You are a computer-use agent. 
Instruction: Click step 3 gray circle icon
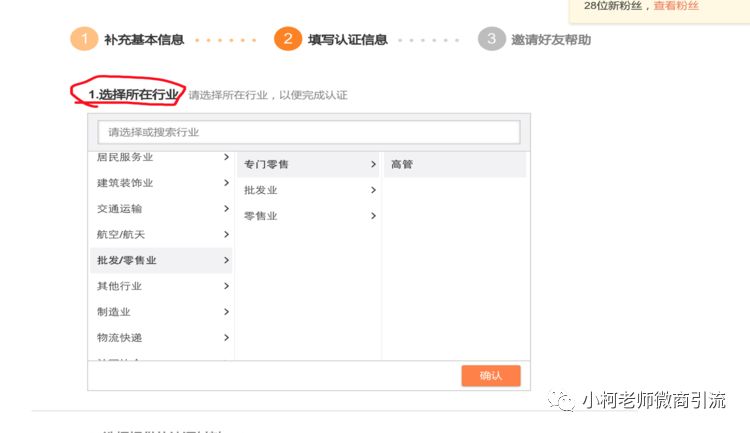pyautogui.click(x=491, y=39)
